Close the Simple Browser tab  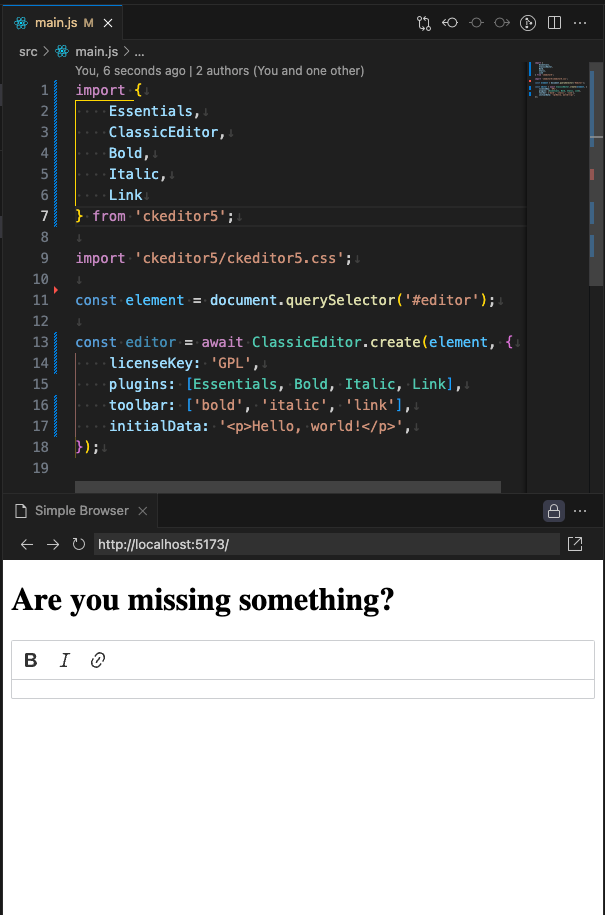pyautogui.click(x=143, y=511)
